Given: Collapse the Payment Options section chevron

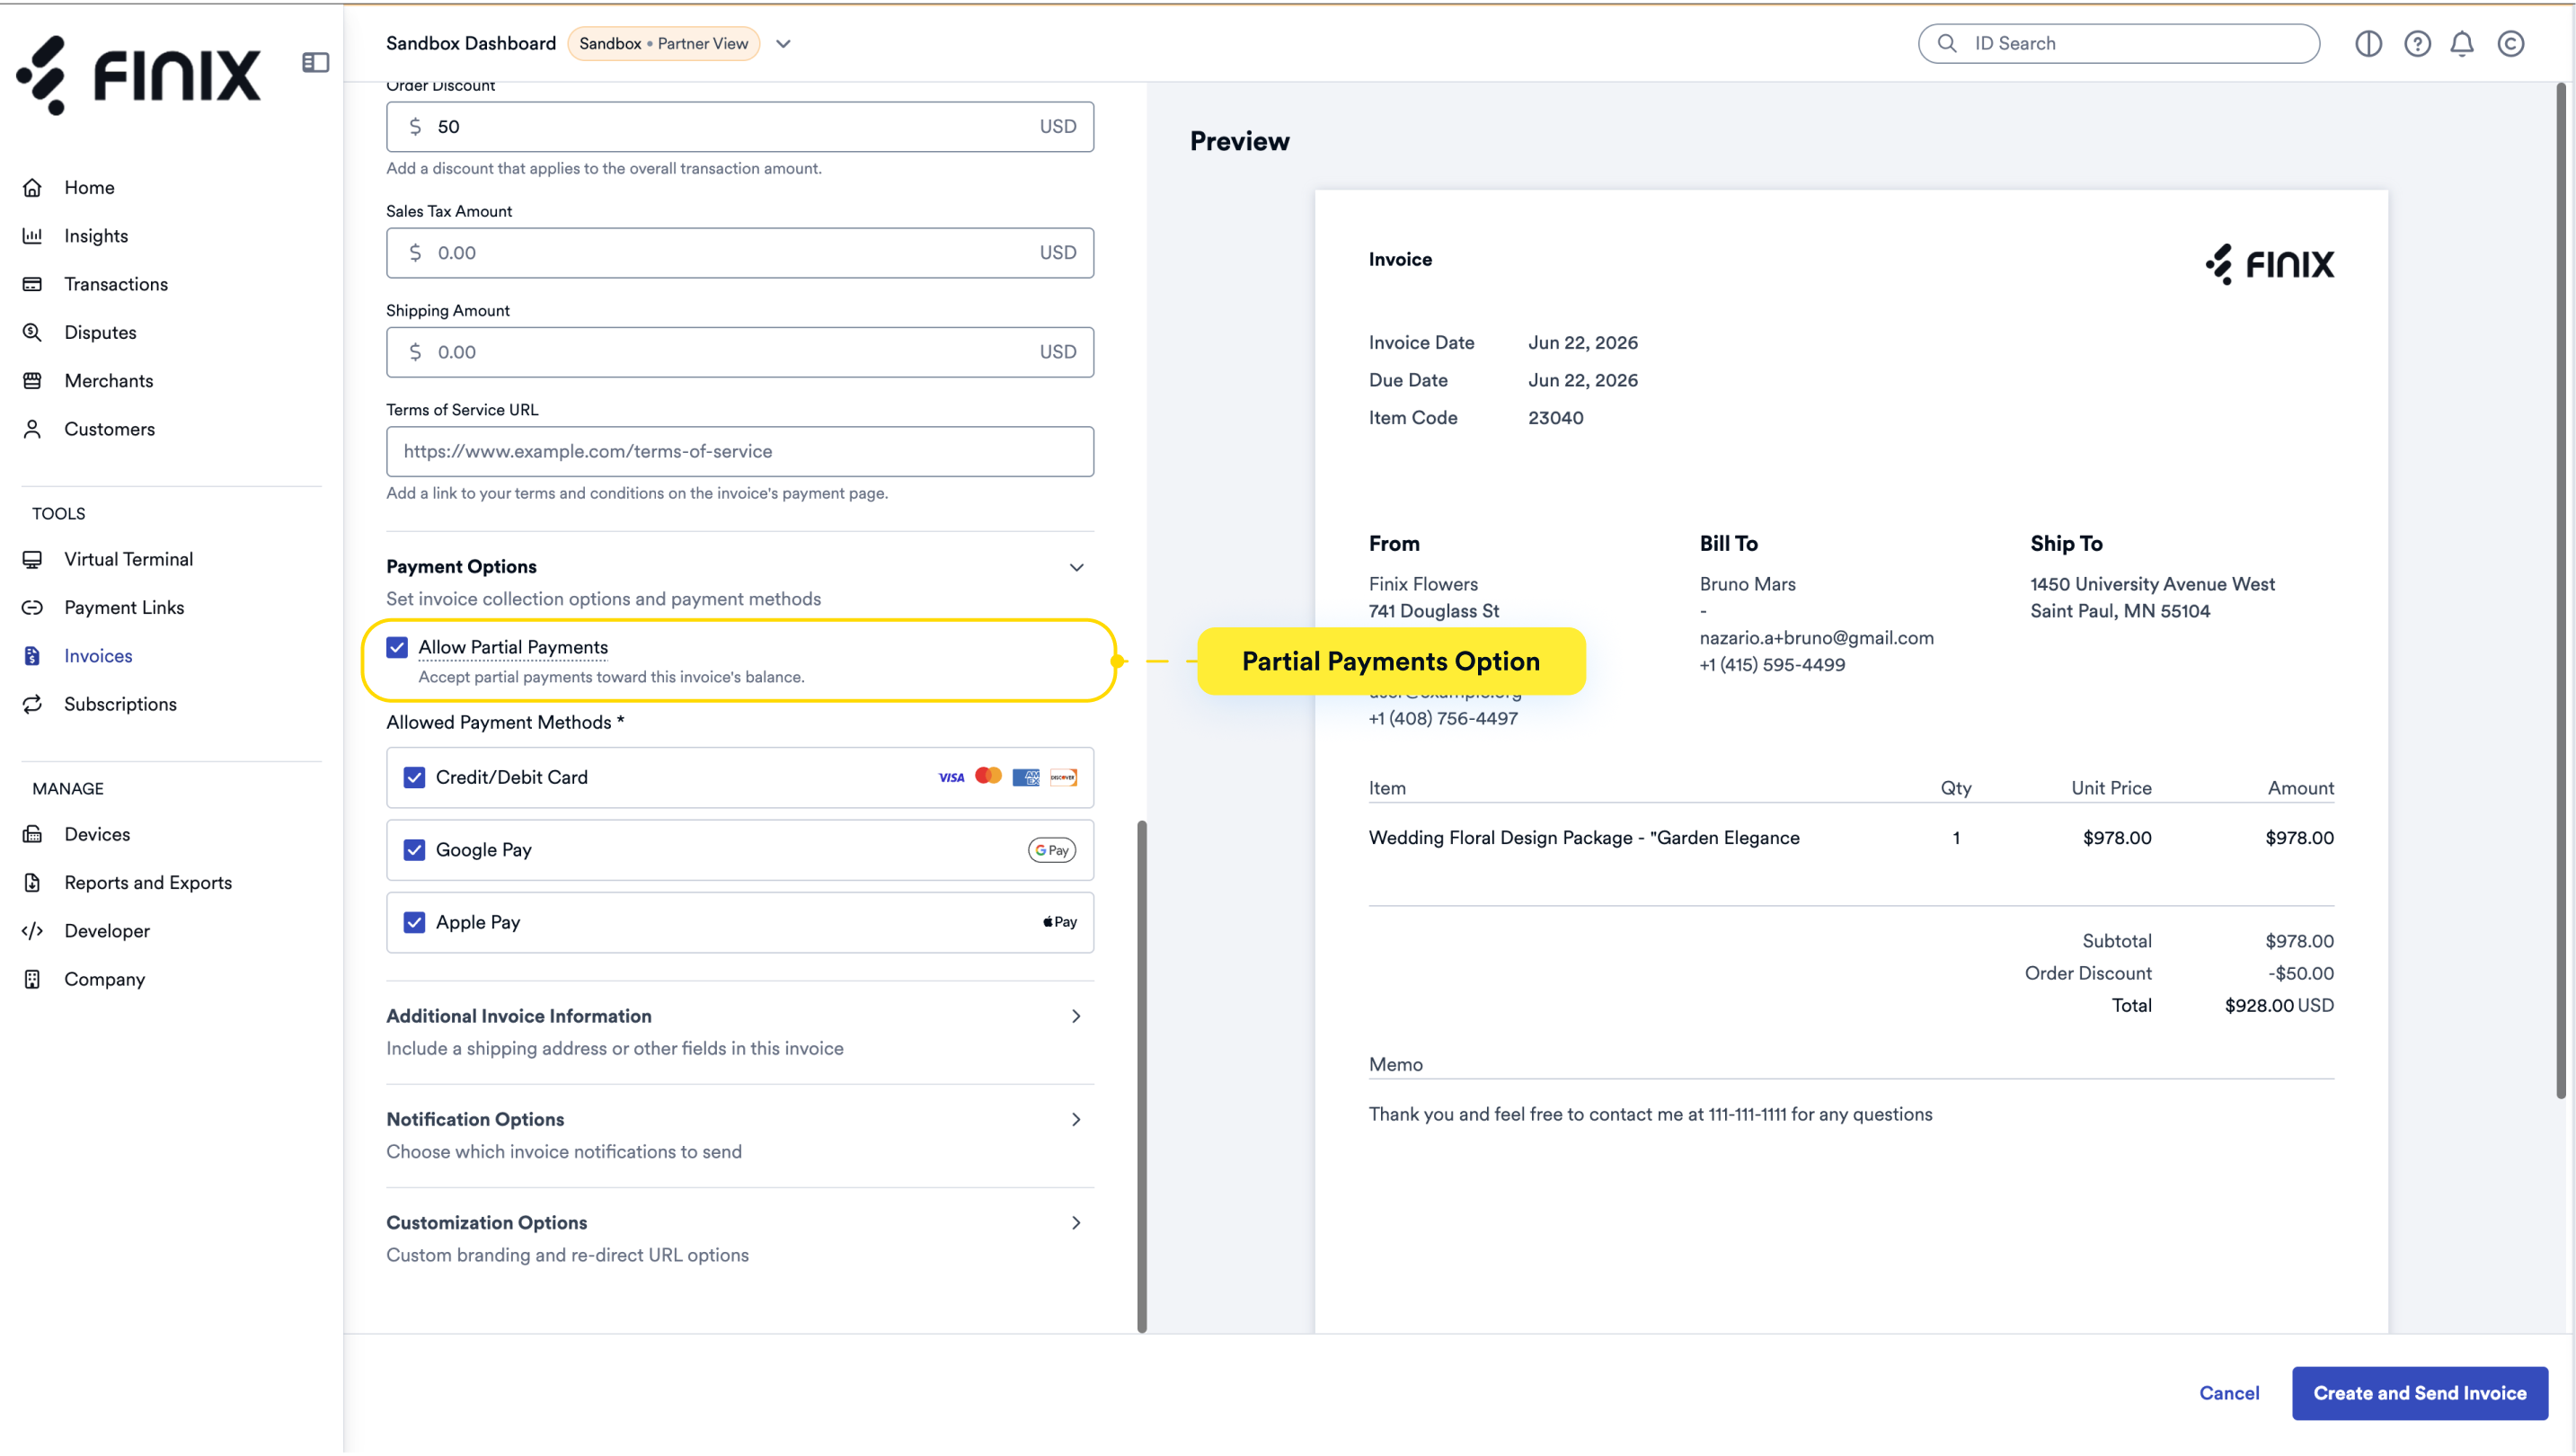Looking at the screenshot, I should point(1076,567).
